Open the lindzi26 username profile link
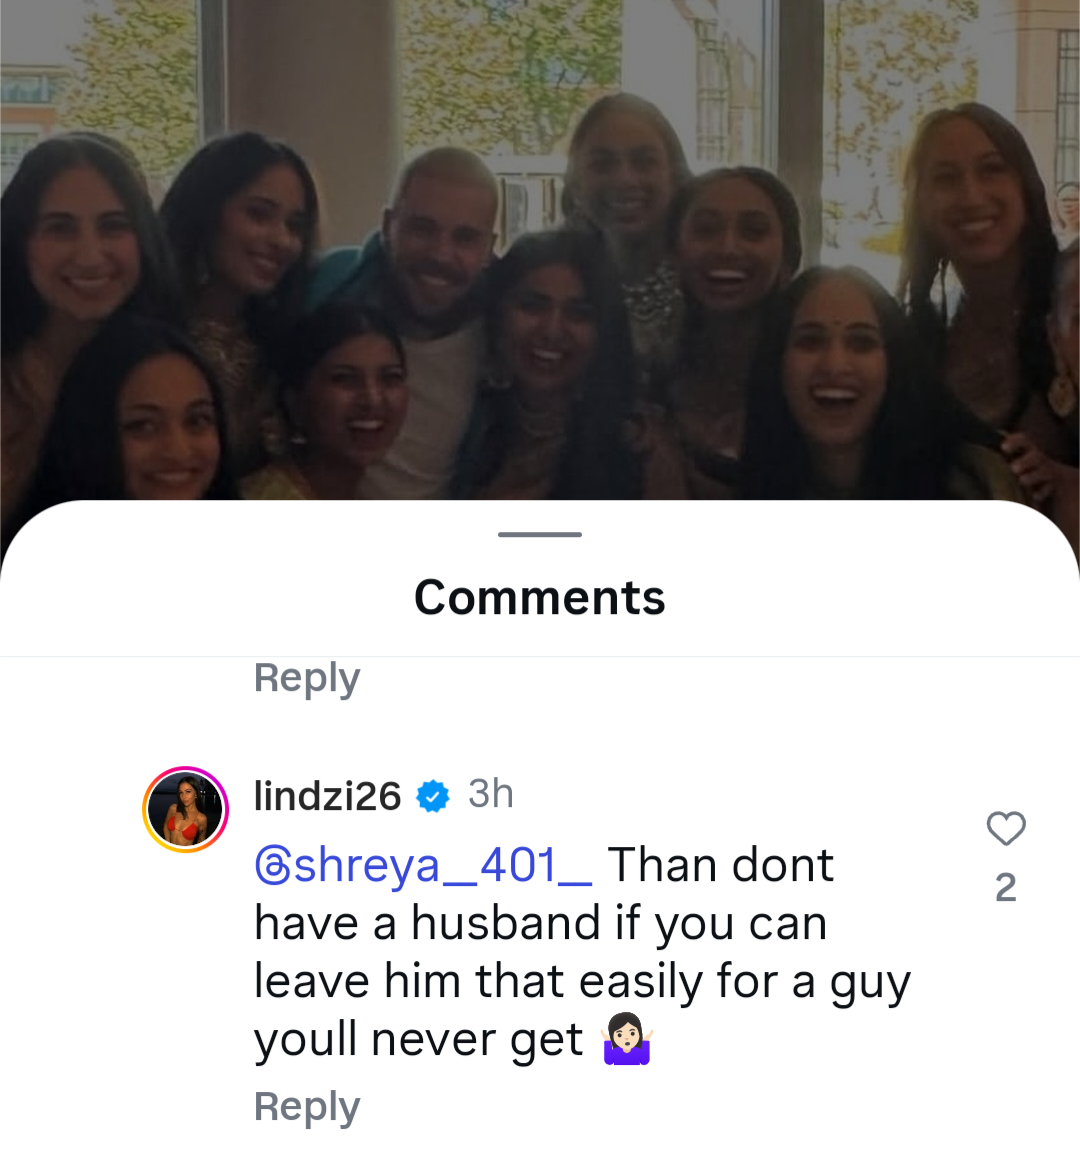This screenshot has width=1080, height=1156. (x=327, y=796)
